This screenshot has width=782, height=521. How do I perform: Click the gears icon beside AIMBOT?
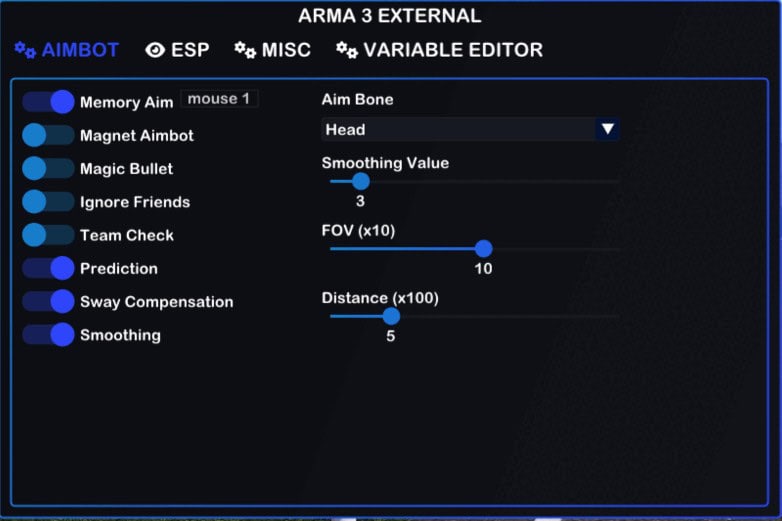25,50
